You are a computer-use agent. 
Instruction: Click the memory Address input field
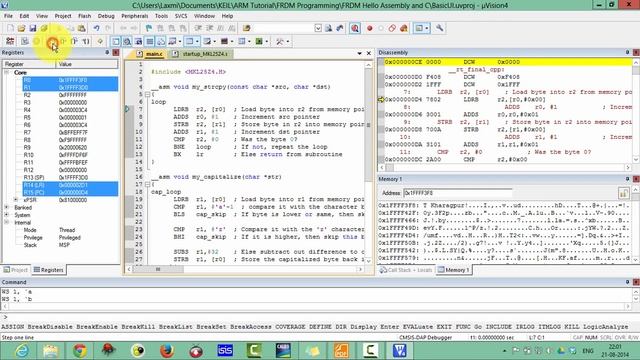(x=457, y=193)
